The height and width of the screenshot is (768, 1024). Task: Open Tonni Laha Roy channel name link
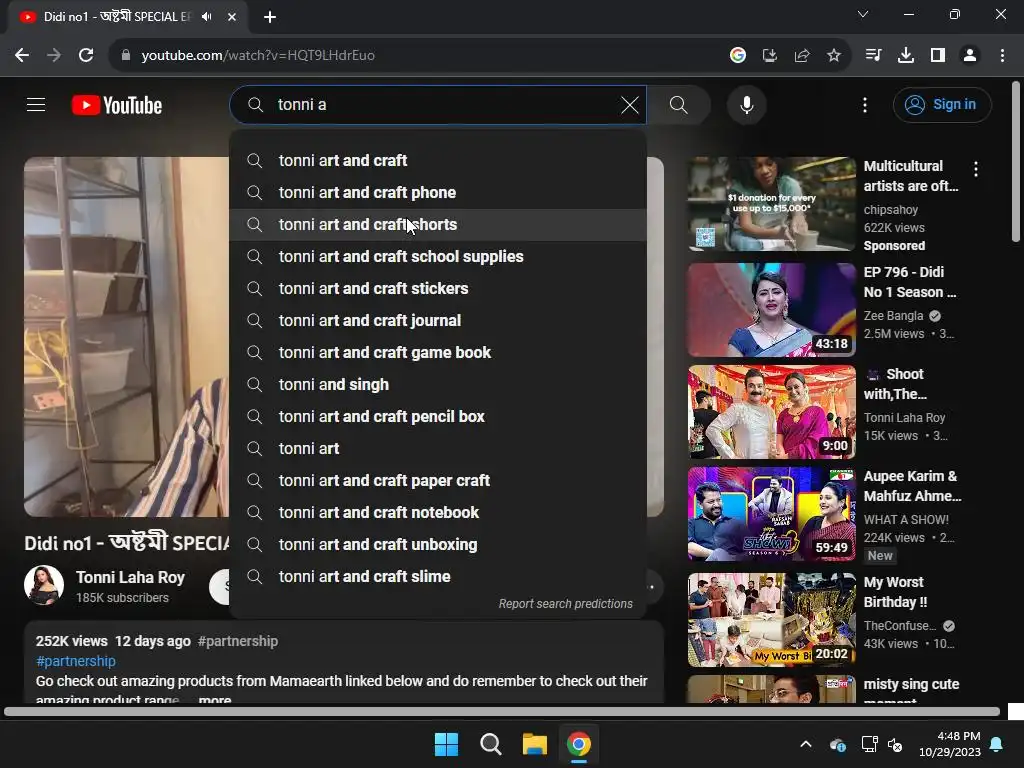(130, 577)
